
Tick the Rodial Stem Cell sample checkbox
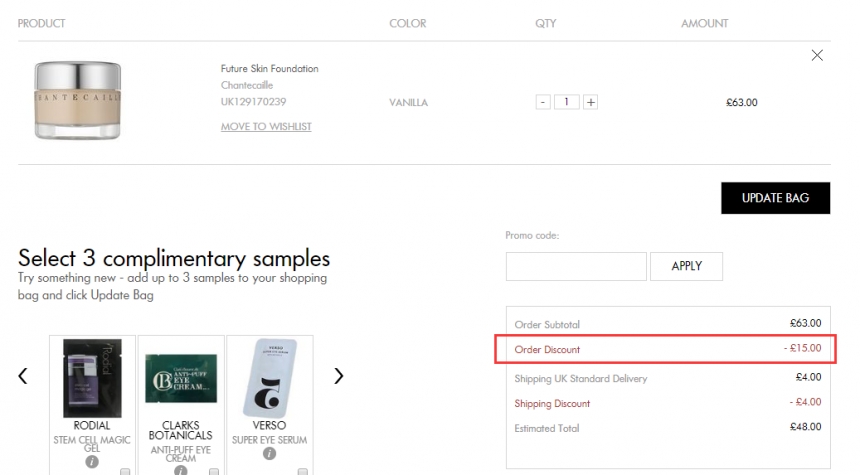pos(125,471)
